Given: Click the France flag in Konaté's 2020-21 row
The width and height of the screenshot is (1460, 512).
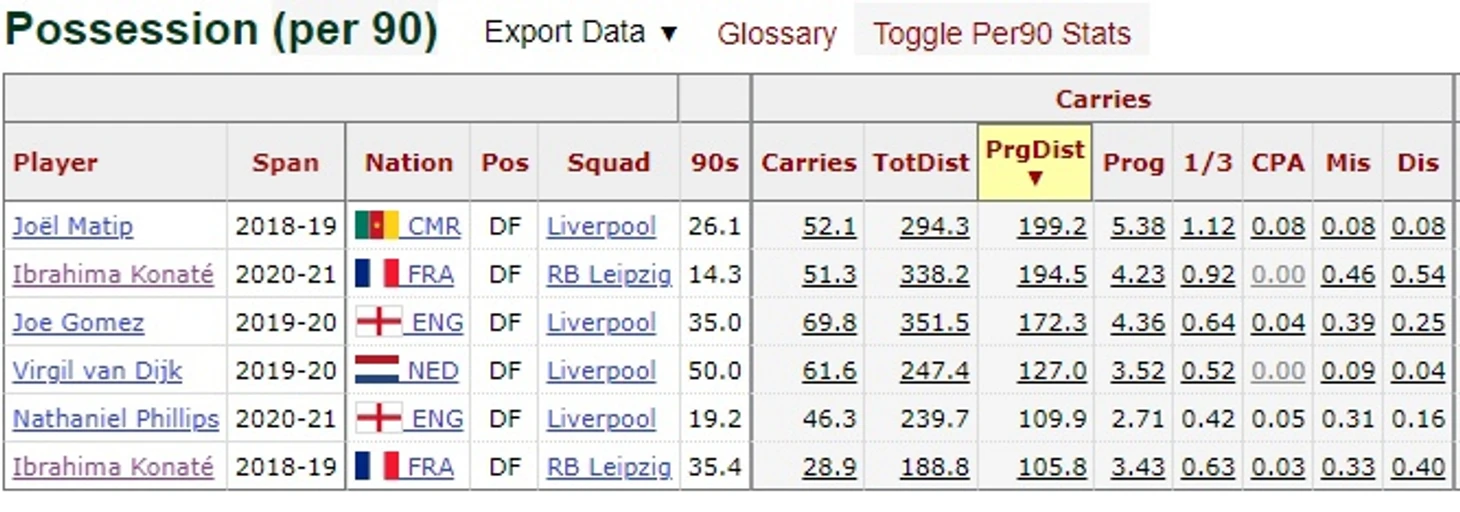Looking at the screenshot, I should point(377,274).
